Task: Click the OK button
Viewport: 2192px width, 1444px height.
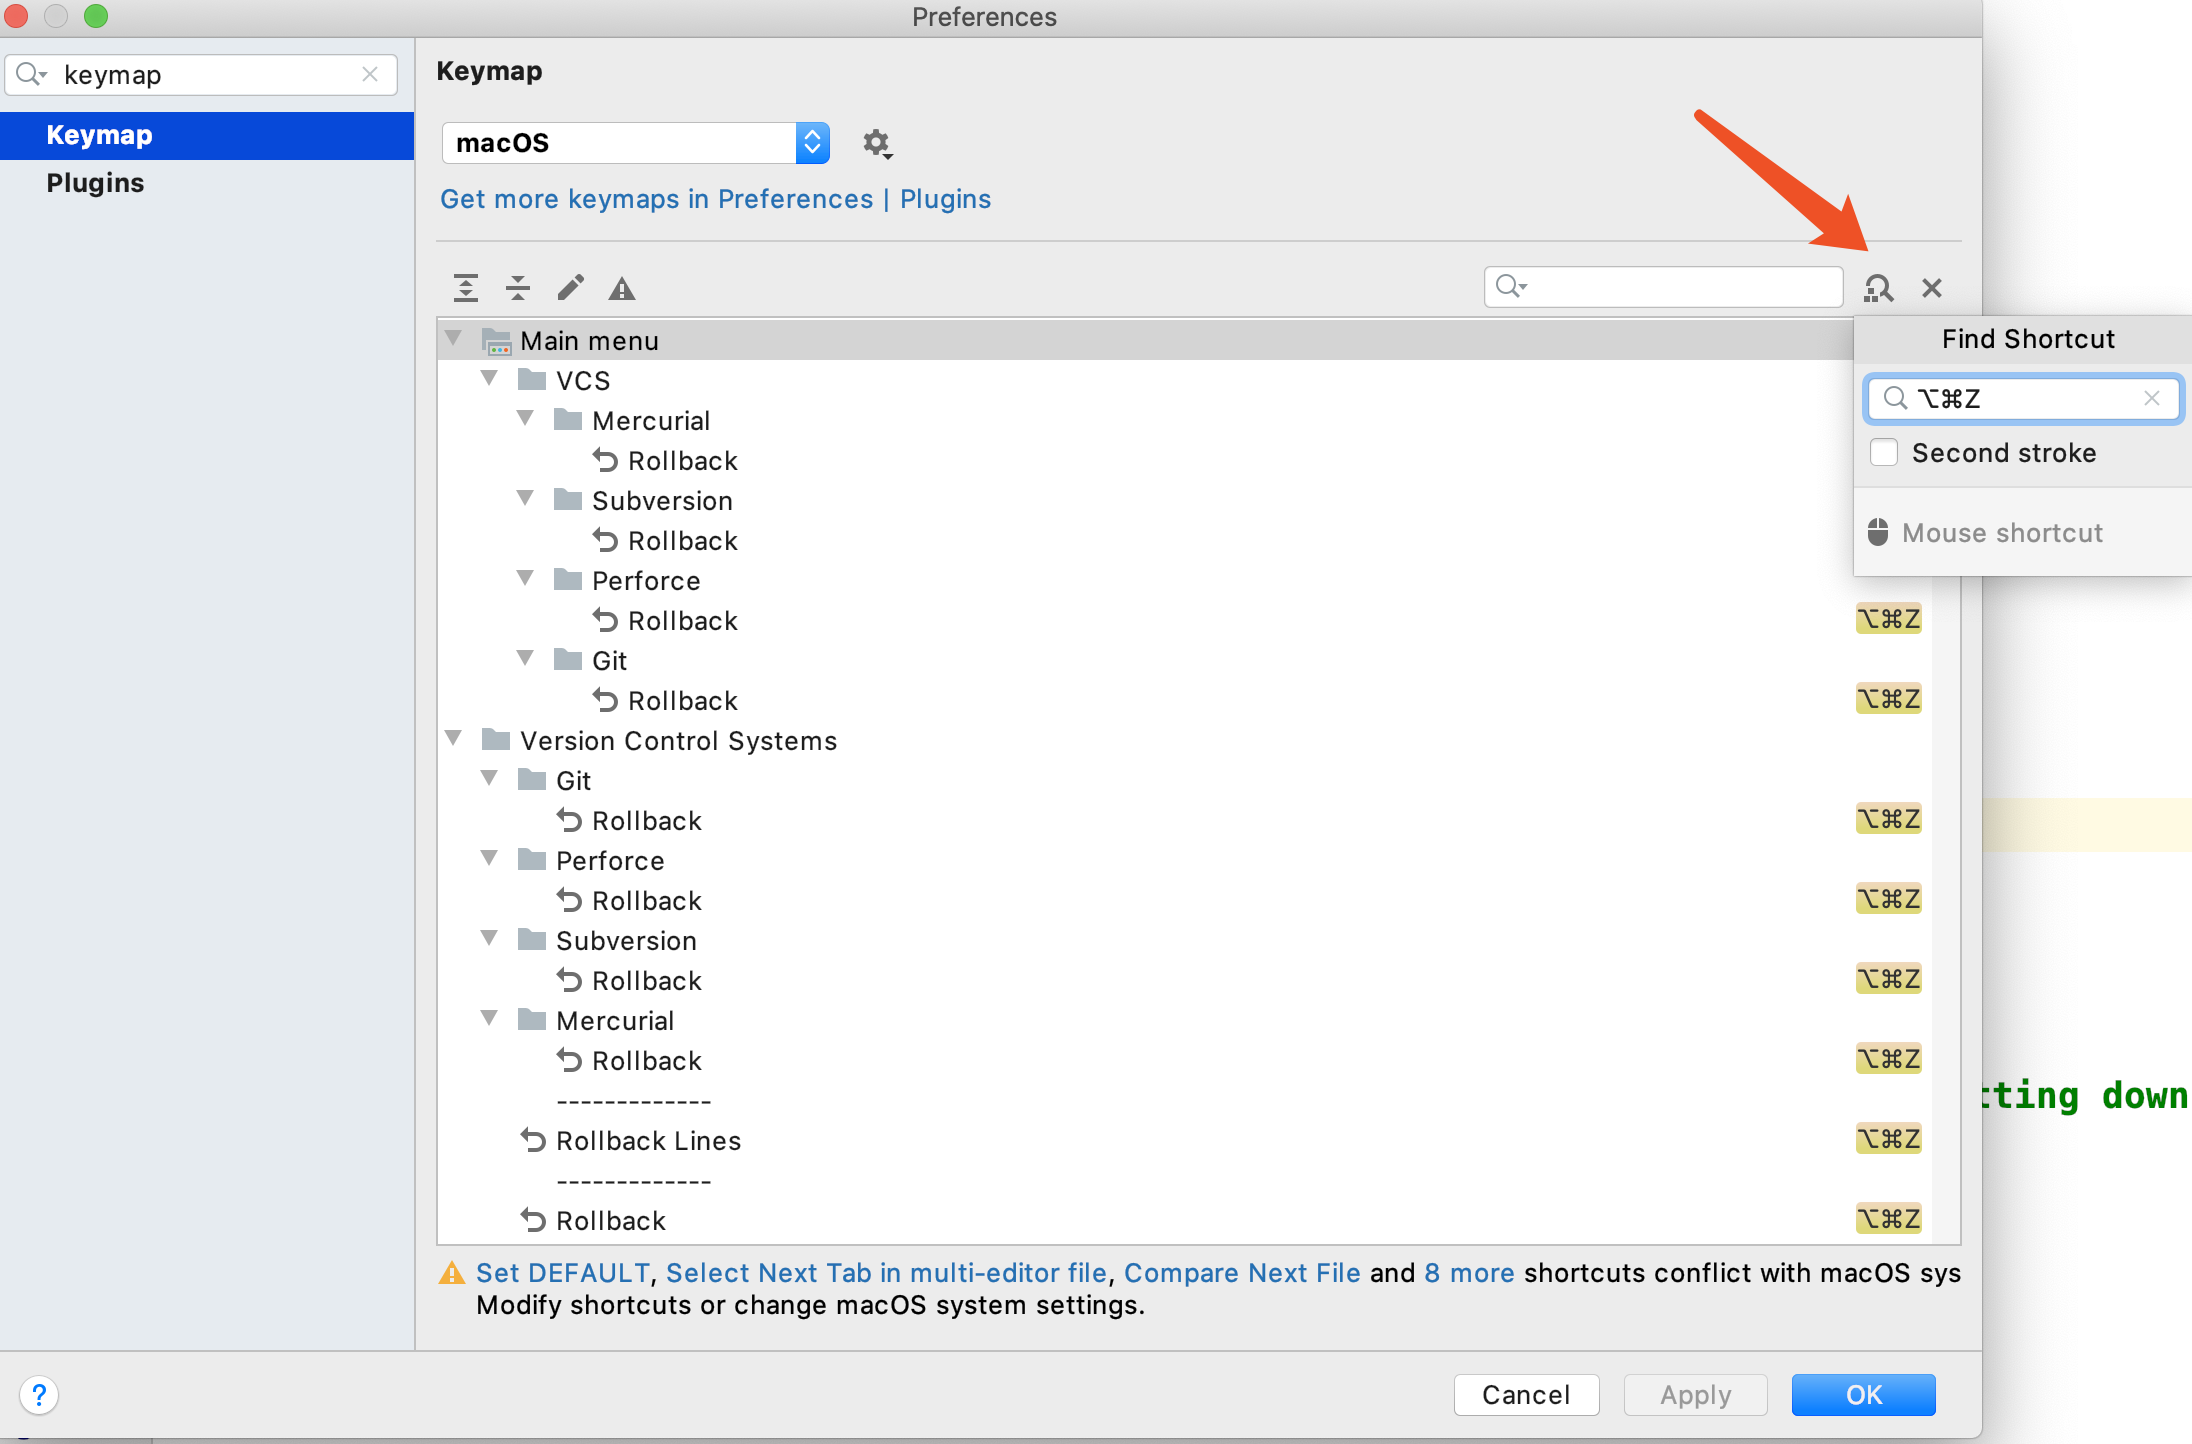Action: coord(1863,1394)
